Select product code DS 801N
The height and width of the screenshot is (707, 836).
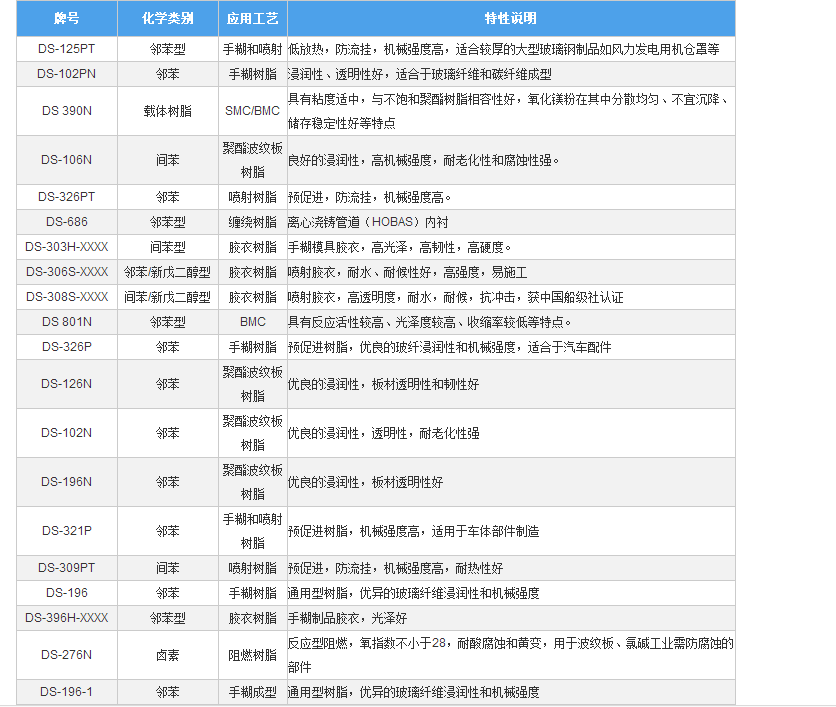[67, 322]
